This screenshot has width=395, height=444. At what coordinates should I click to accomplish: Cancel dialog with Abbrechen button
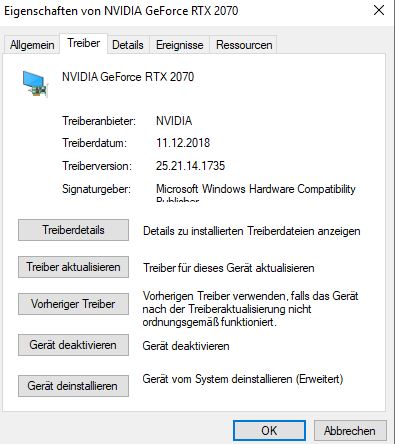[x=350, y=431]
